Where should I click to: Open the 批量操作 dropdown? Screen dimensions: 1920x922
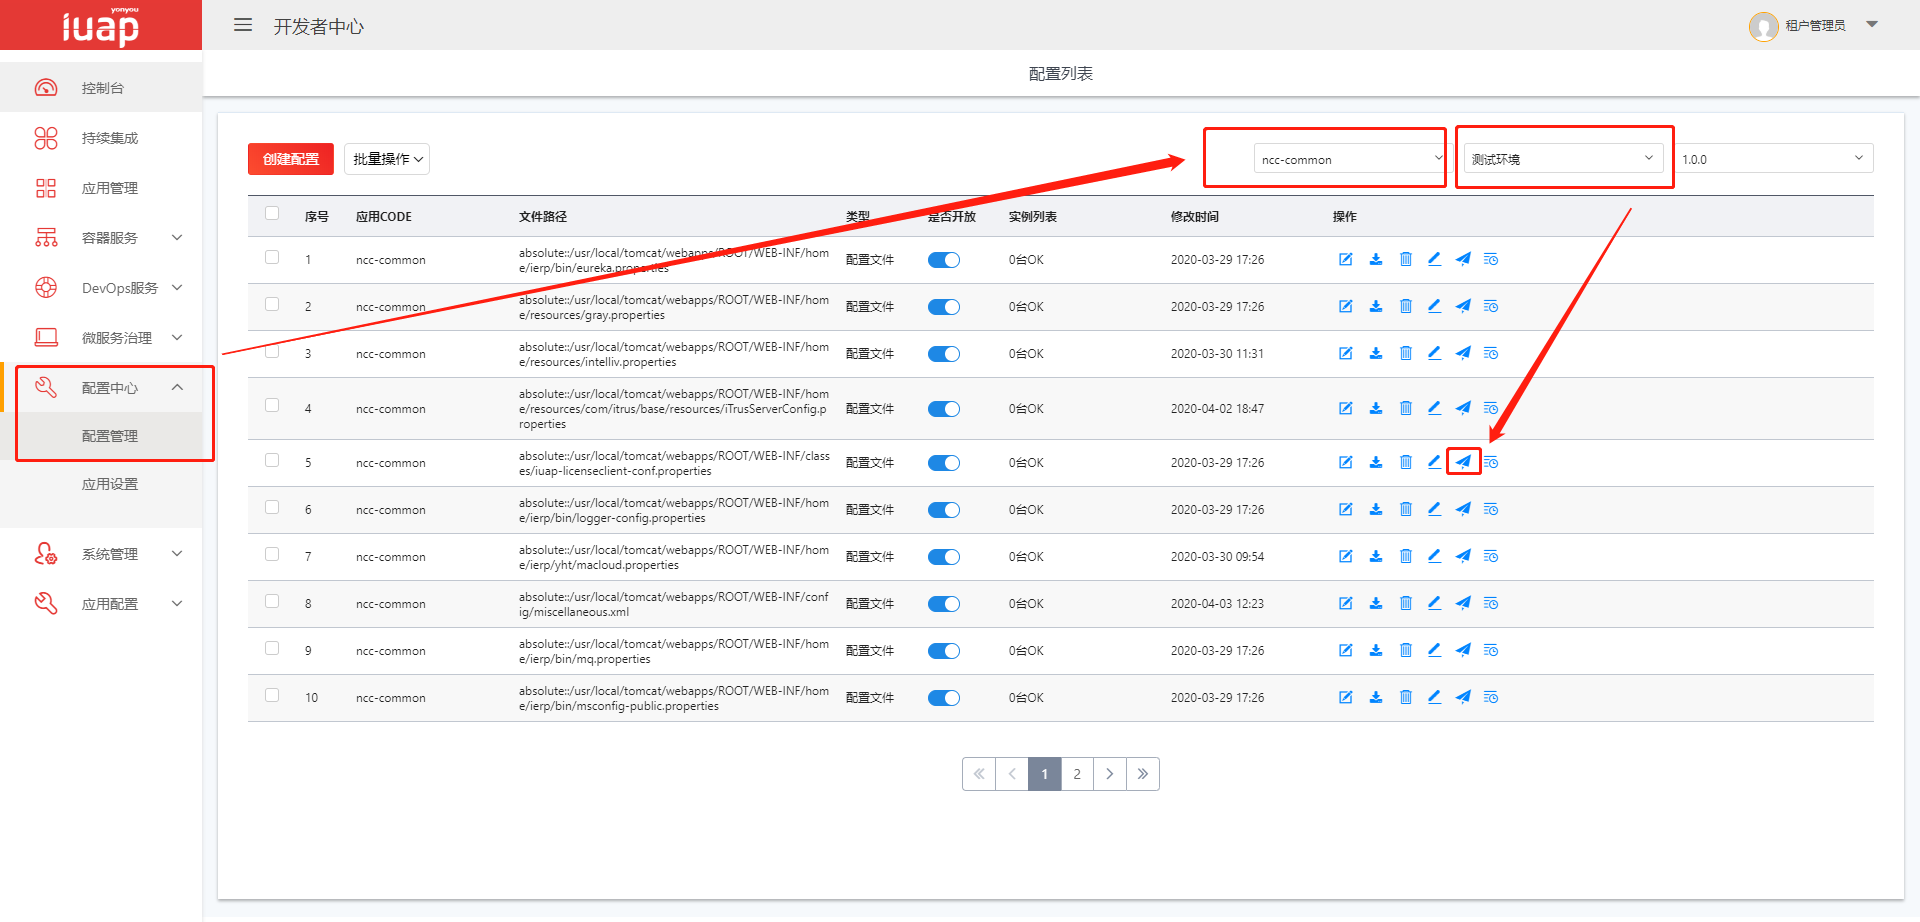click(387, 159)
